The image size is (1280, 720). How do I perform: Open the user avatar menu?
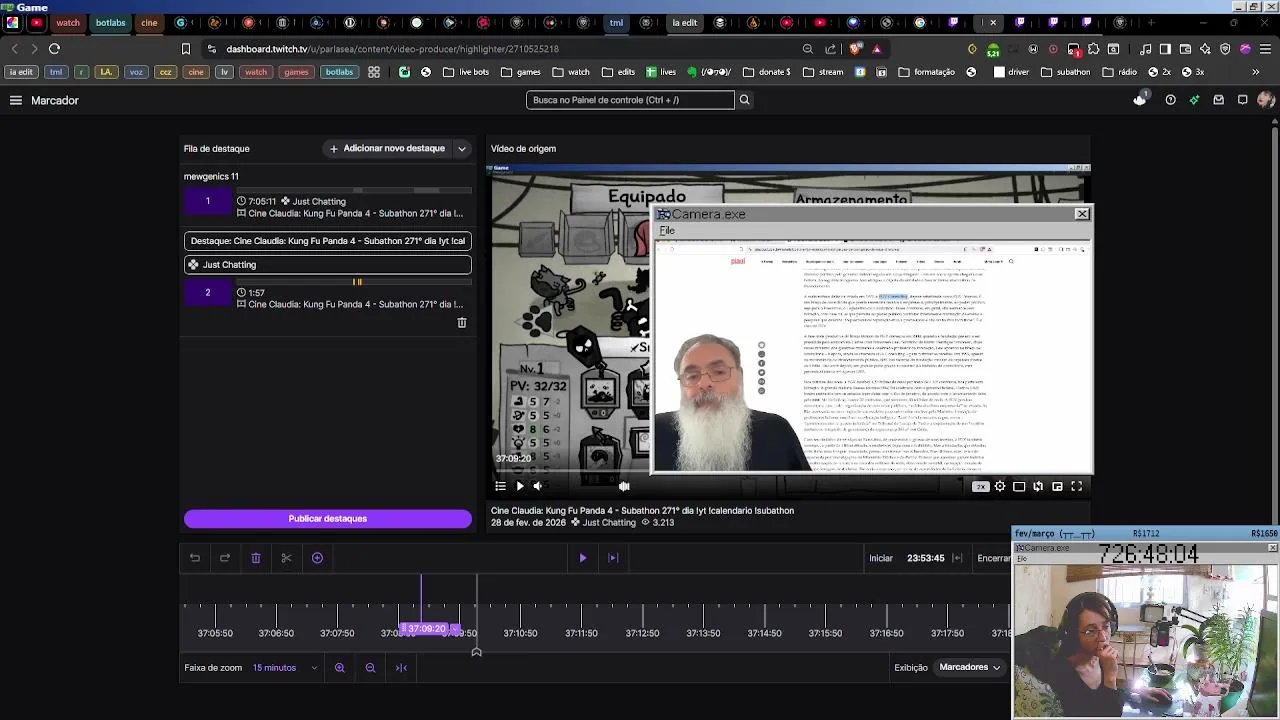pos(1266,100)
